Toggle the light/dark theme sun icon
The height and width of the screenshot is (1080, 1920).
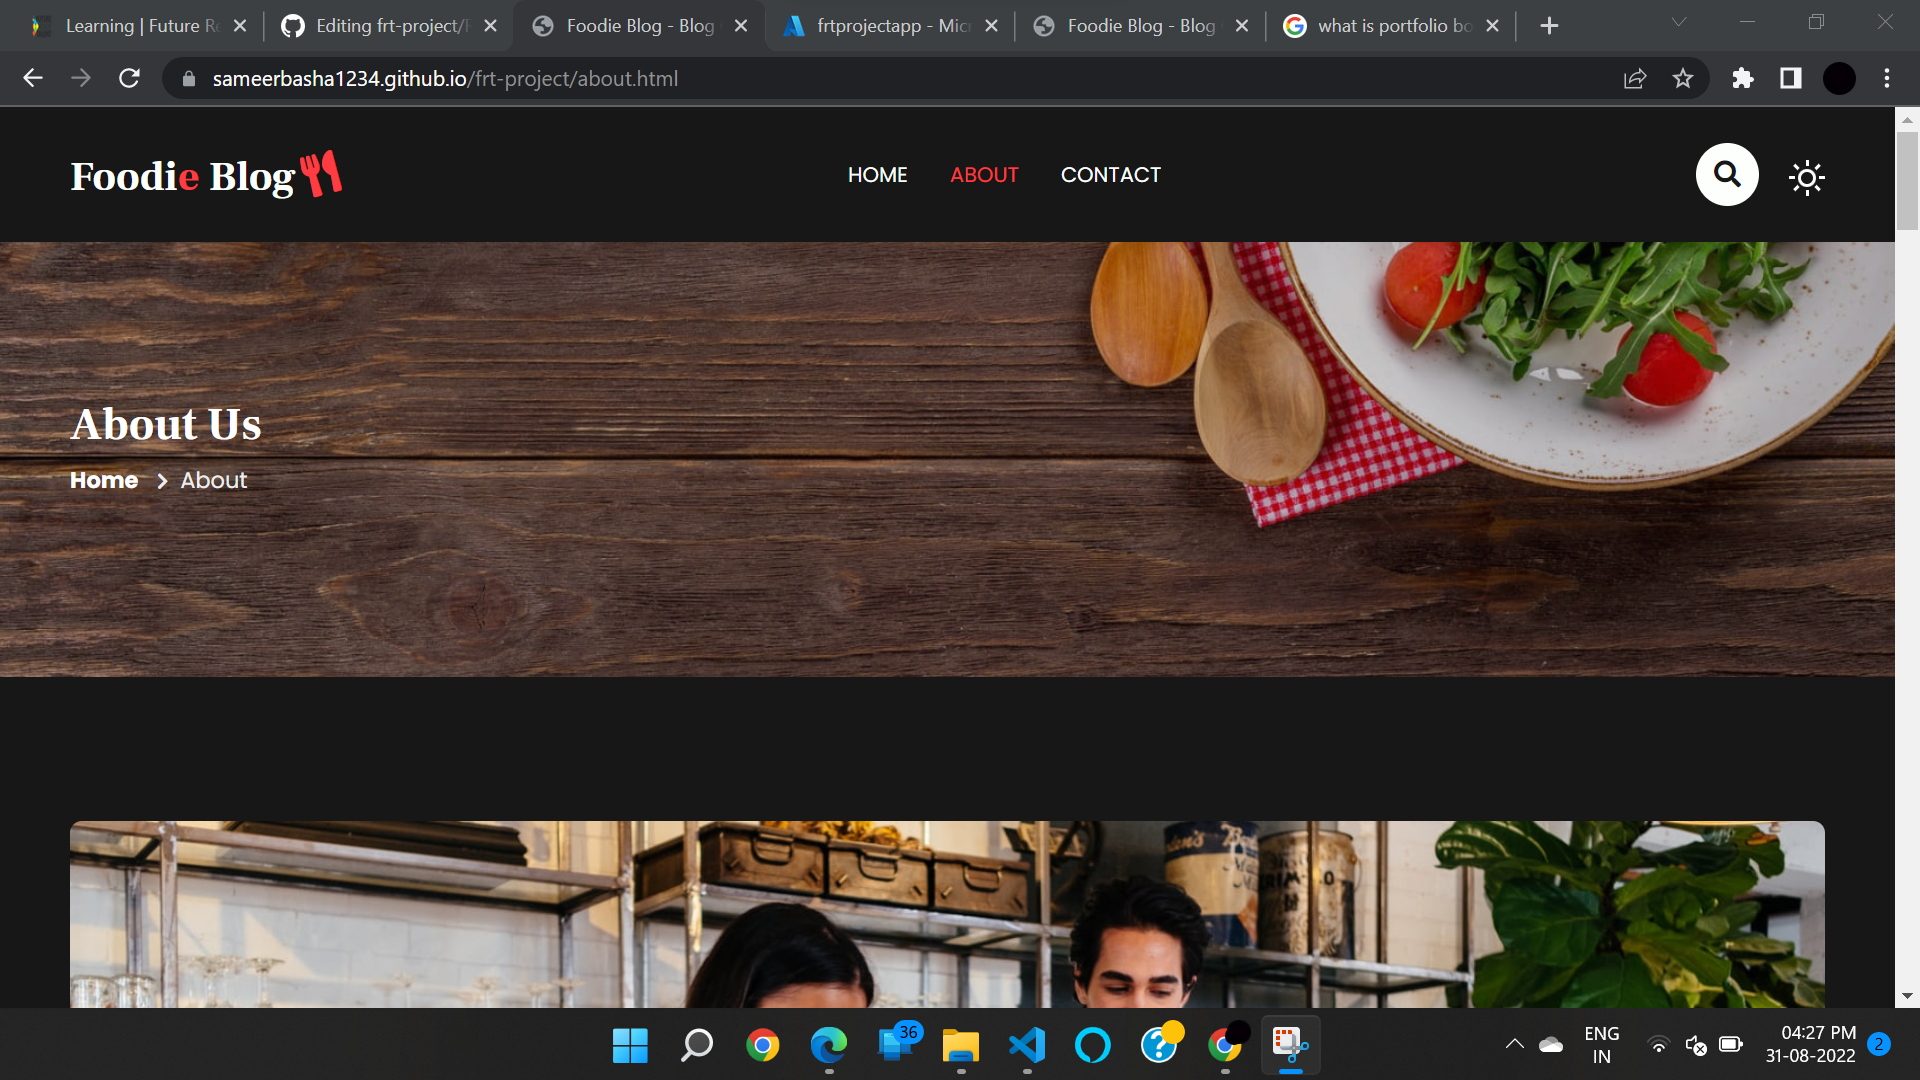(1807, 177)
